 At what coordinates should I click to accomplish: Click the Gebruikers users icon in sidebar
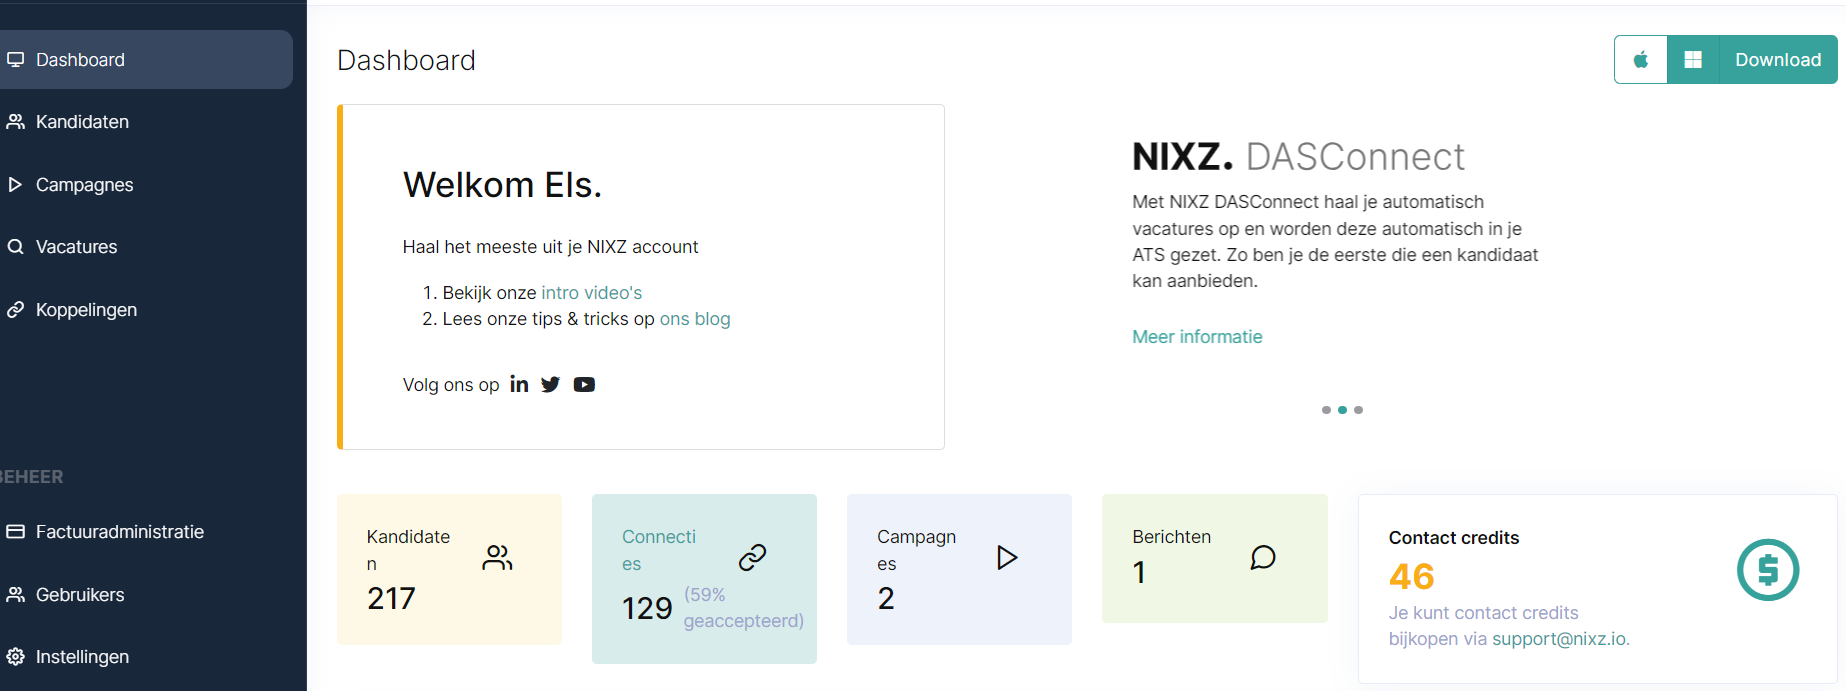[15, 595]
